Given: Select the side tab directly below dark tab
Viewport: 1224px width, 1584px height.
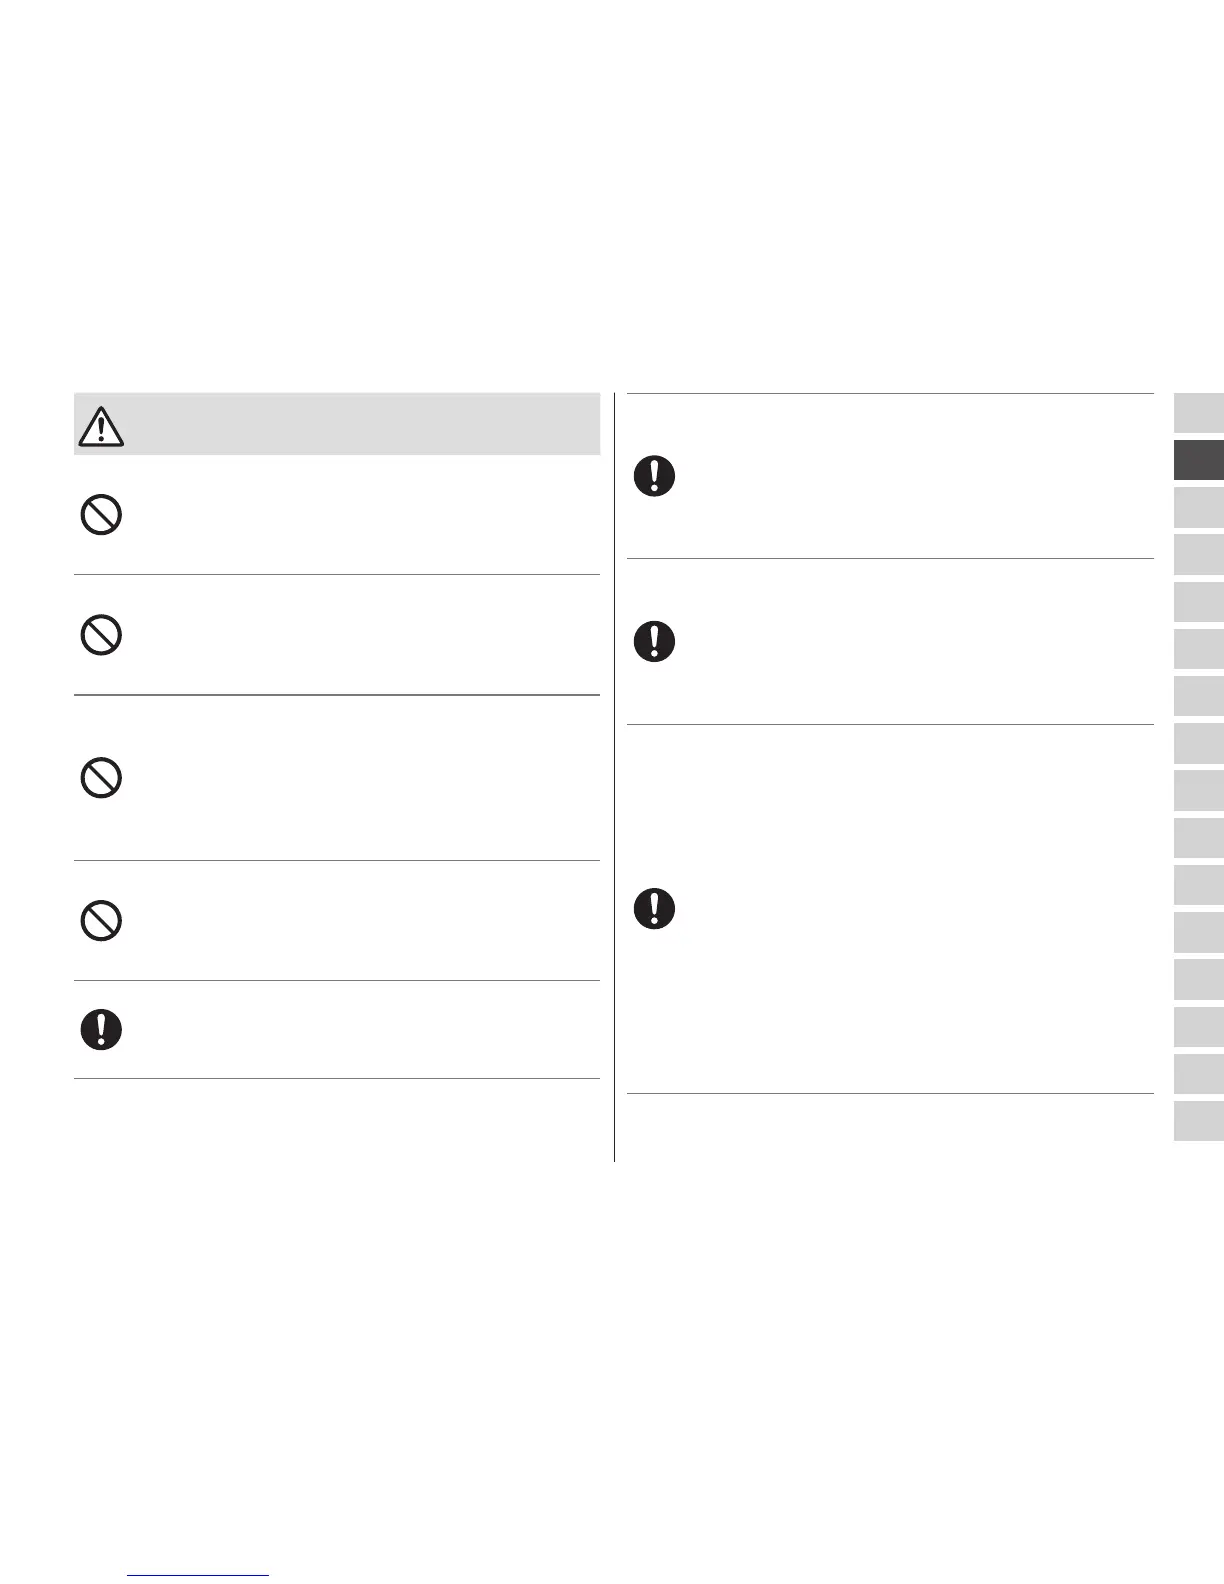Looking at the screenshot, I should pos(1198,507).
